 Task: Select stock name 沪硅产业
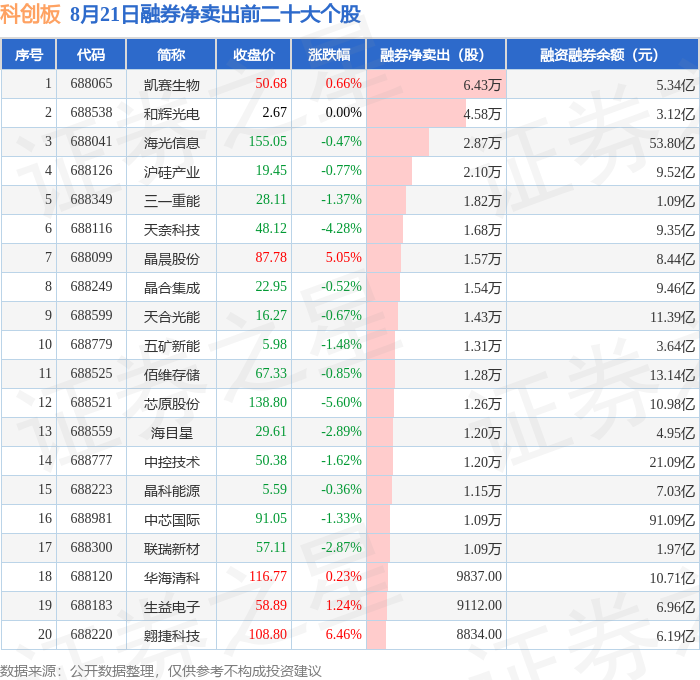click(171, 171)
